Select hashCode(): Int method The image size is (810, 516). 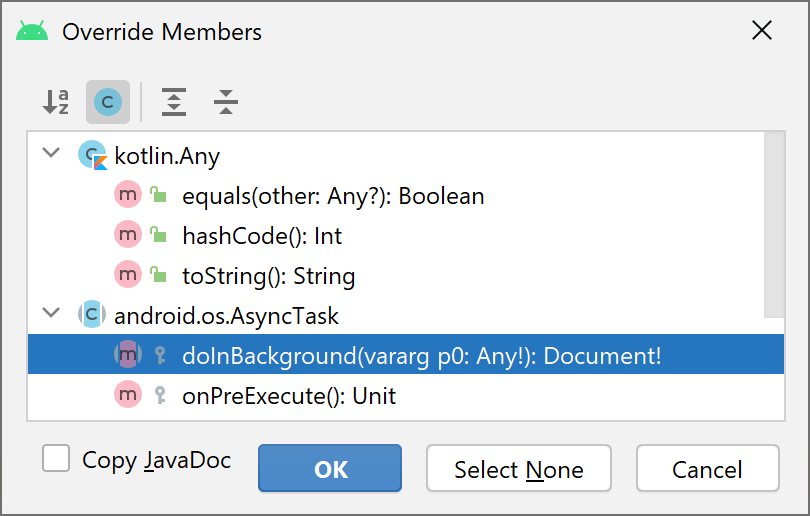click(262, 236)
